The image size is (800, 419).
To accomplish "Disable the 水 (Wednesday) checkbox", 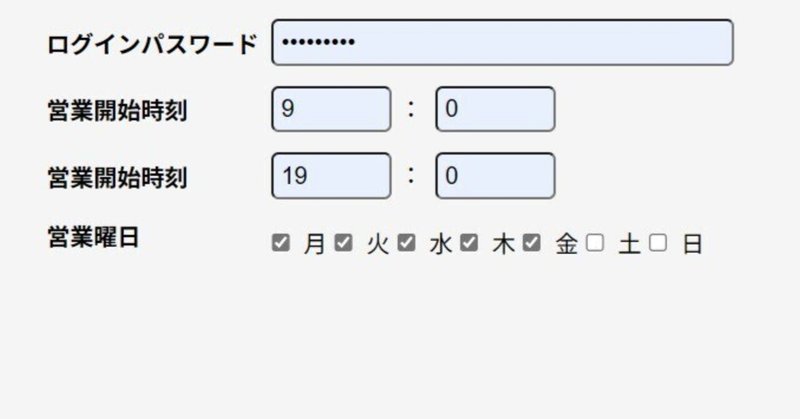I will tap(406, 242).
